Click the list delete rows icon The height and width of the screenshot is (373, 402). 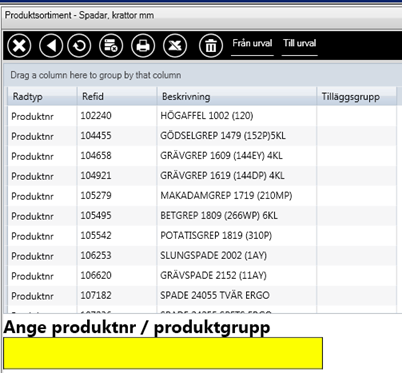pyautogui.click(x=111, y=46)
